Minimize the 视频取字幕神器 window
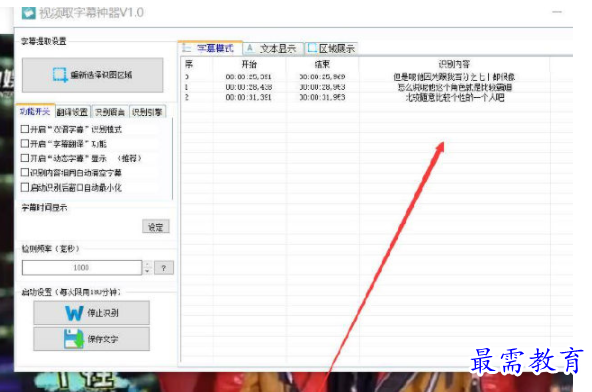Screen dimensions: 592x392 point(557,12)
